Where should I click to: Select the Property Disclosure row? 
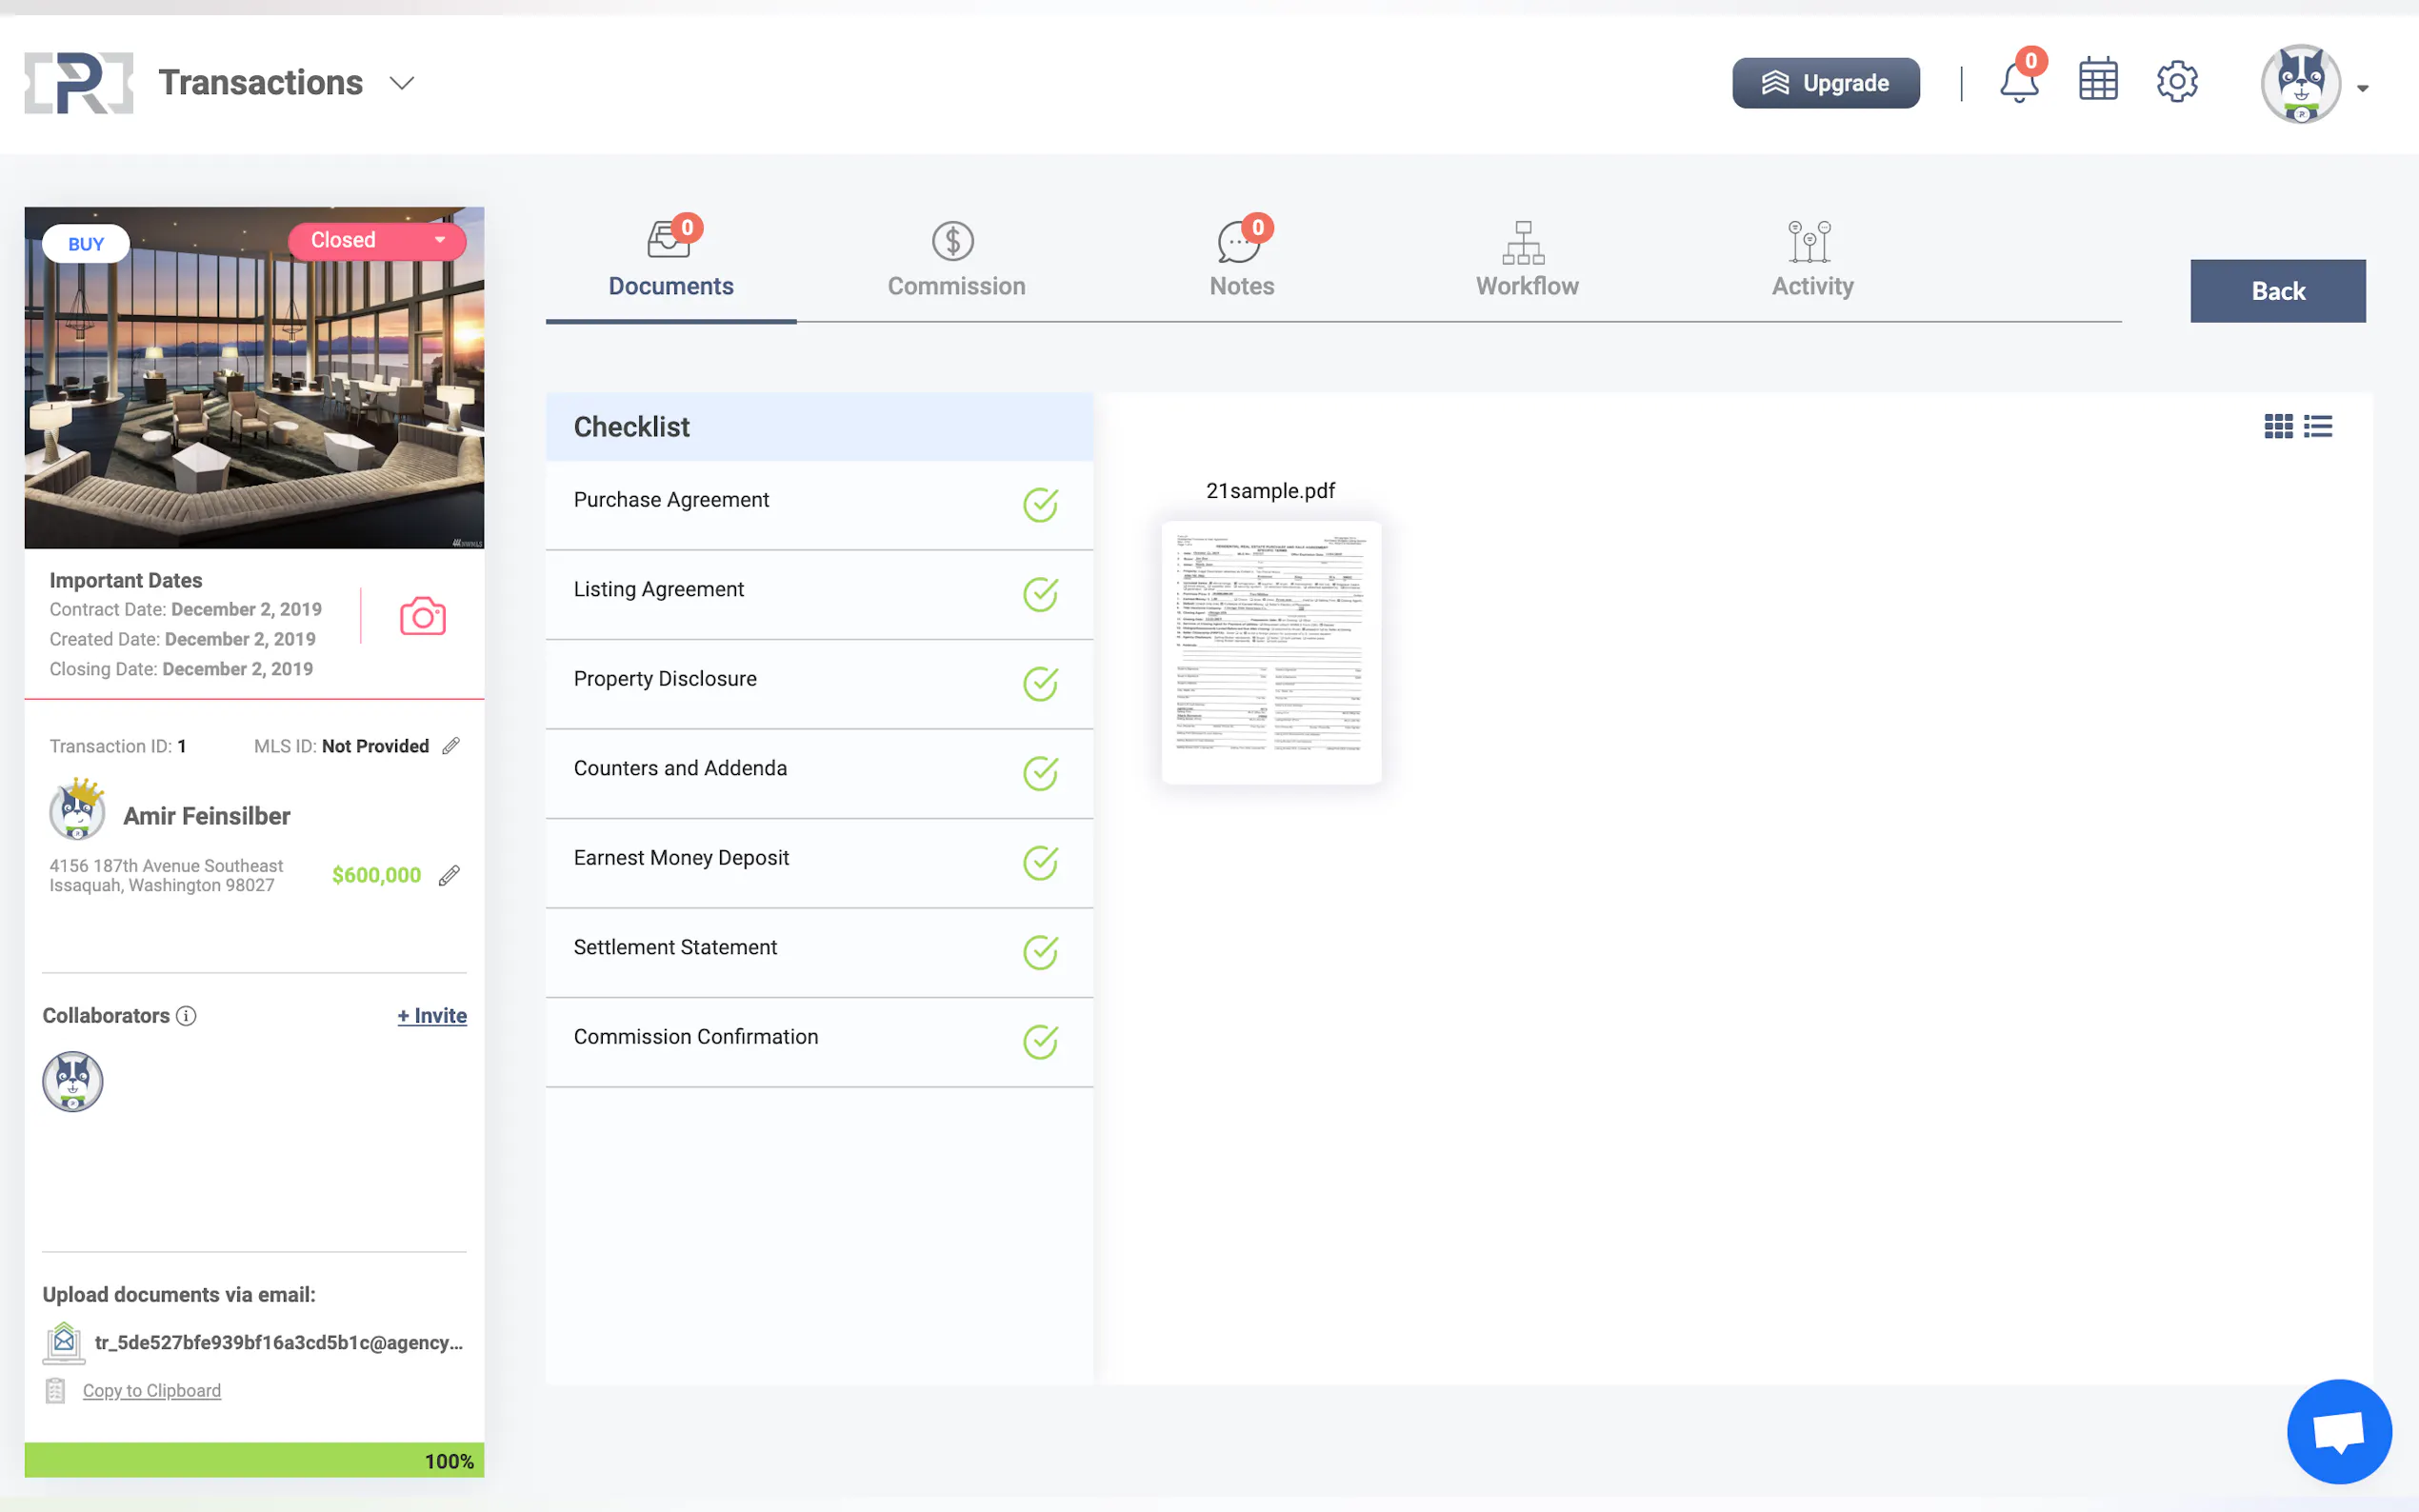819,684
